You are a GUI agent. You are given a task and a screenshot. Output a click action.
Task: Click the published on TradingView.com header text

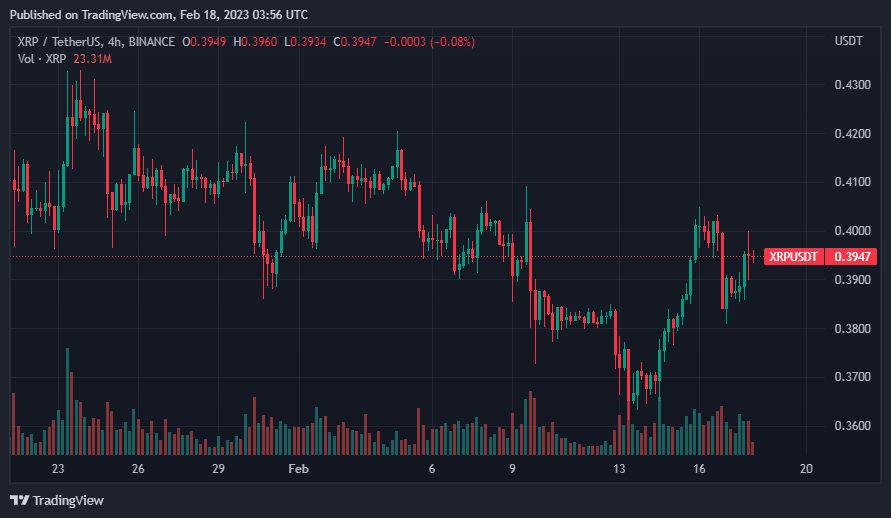[x=158, y=15]
